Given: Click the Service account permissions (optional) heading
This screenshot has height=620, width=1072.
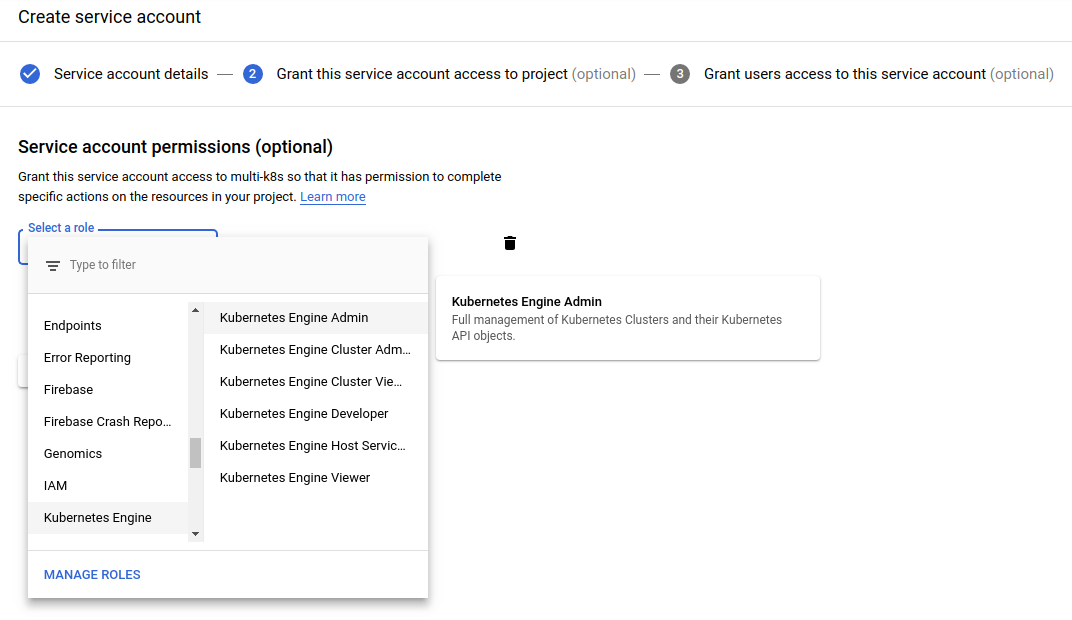Looking at the screenshot, I should click(x=175, y=147).
